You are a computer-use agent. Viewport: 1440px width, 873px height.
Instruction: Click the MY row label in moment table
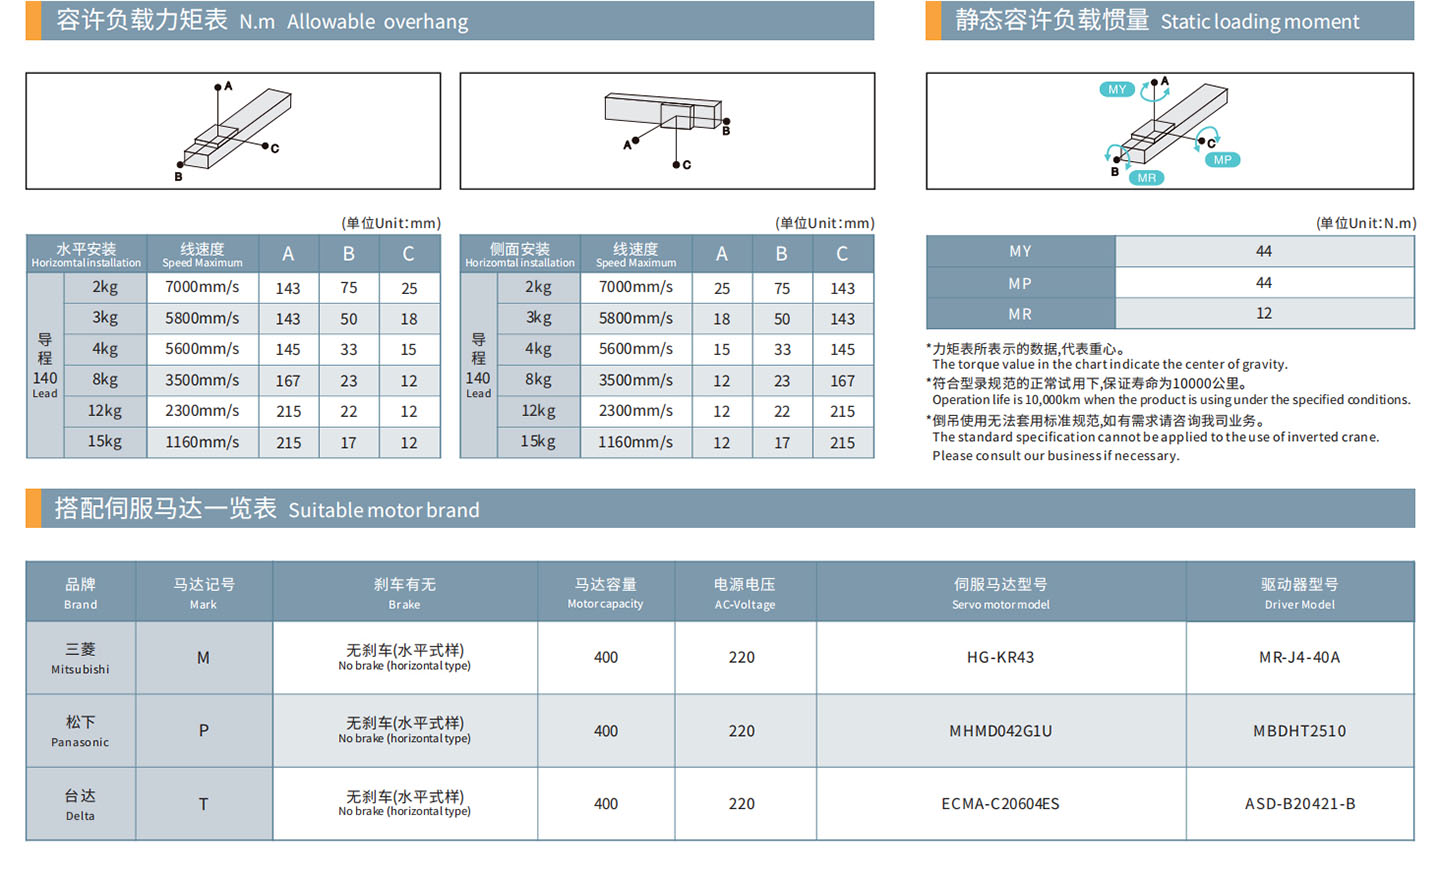1020,251
